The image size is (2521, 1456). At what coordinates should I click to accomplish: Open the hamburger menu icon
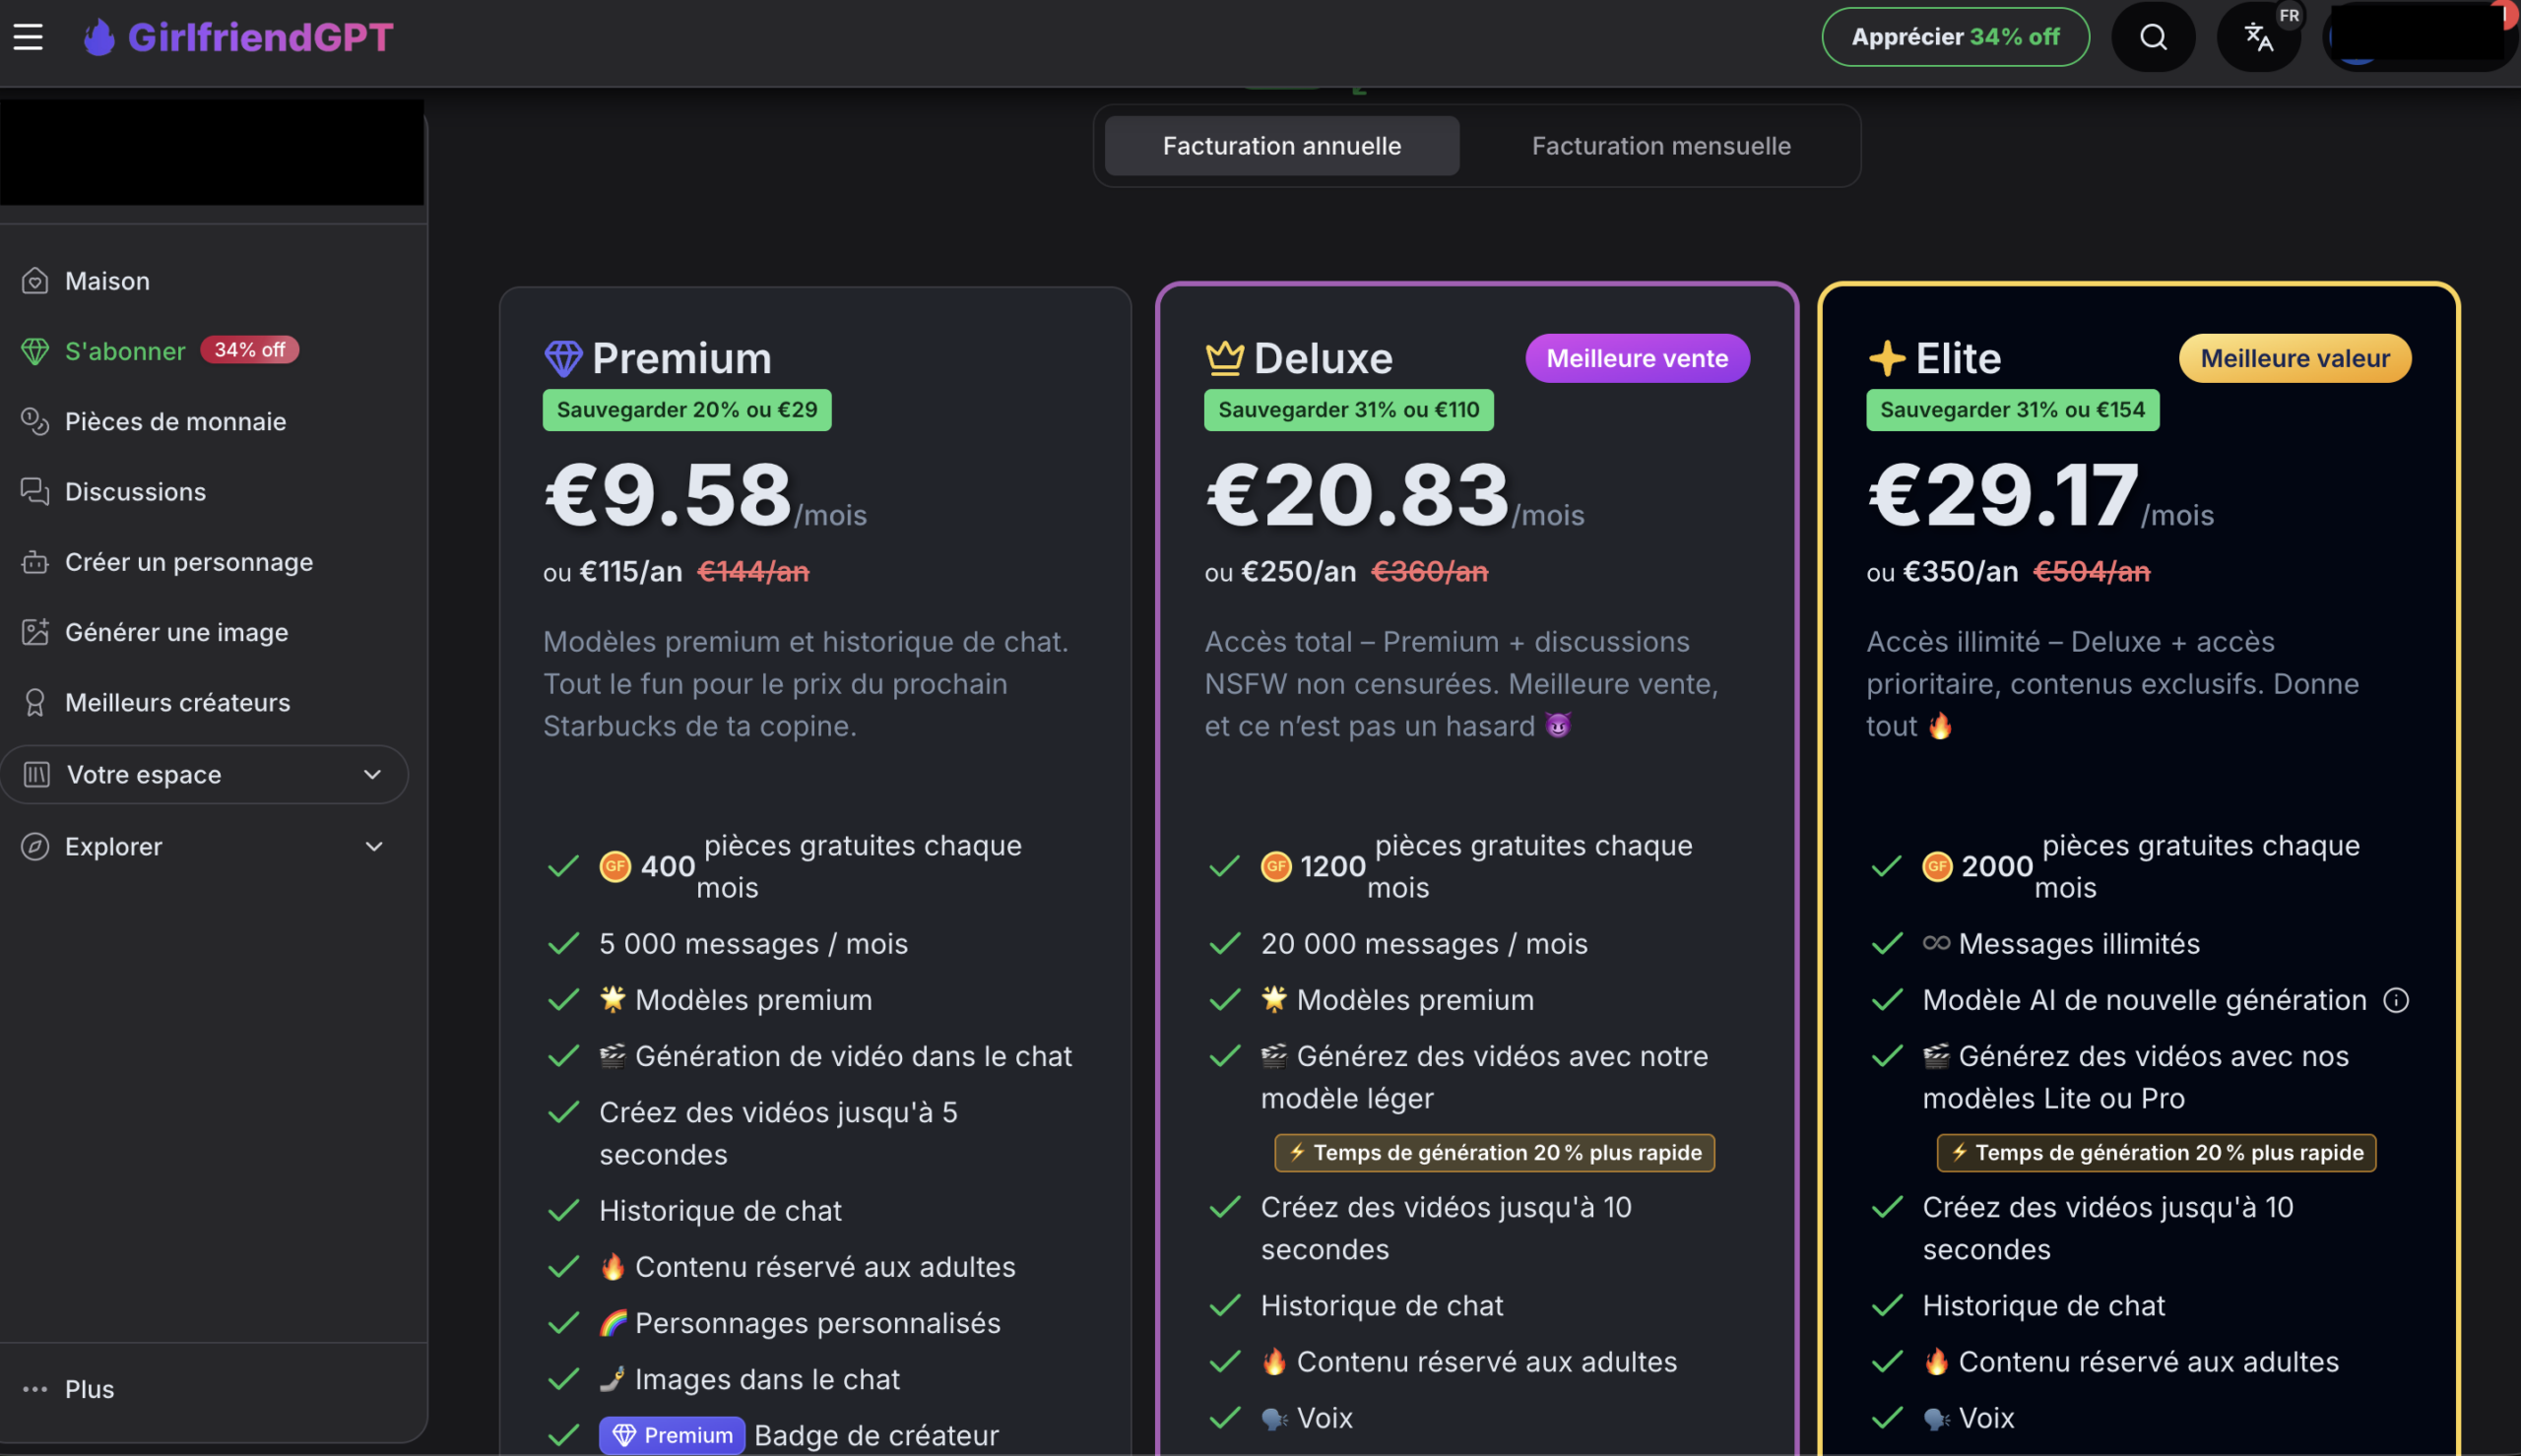point(28,37)
